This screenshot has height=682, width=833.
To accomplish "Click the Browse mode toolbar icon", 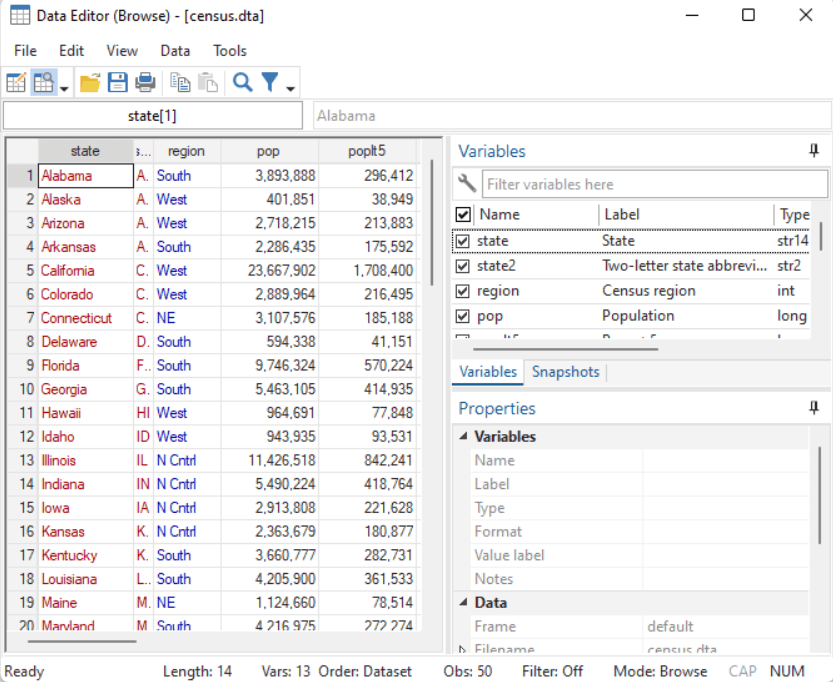I will pos(43,83).
